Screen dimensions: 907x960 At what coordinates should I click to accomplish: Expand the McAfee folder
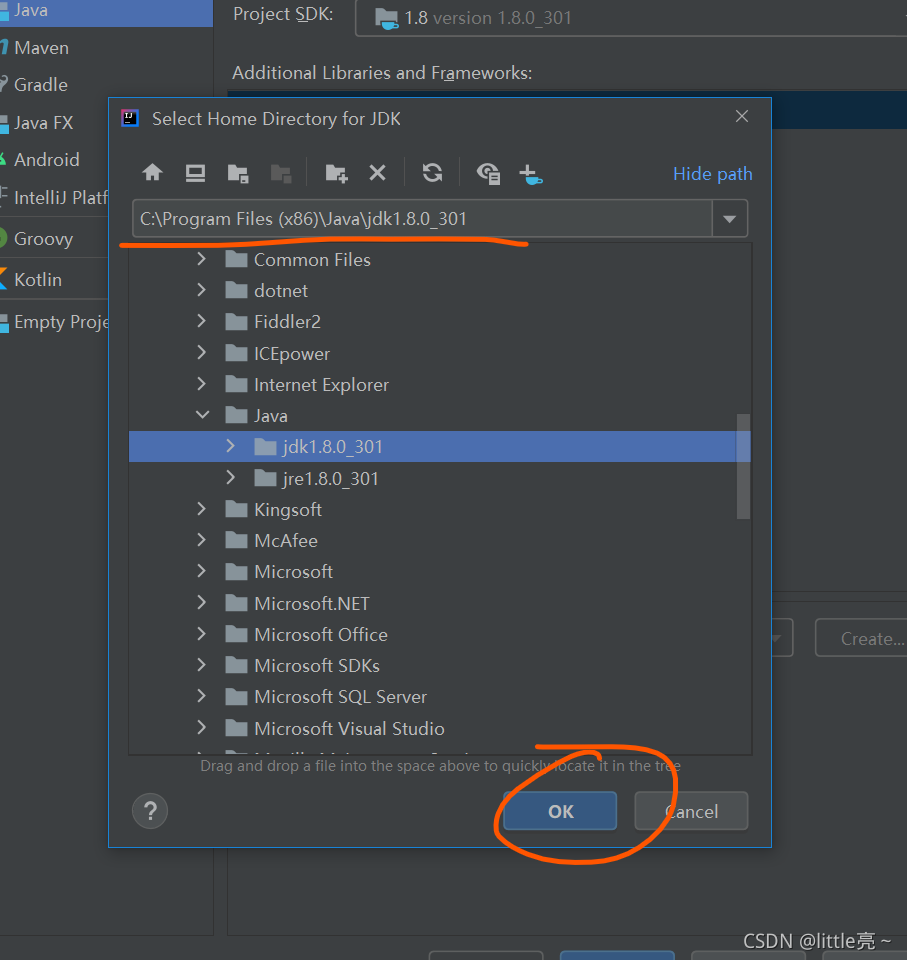click(201, 540)
